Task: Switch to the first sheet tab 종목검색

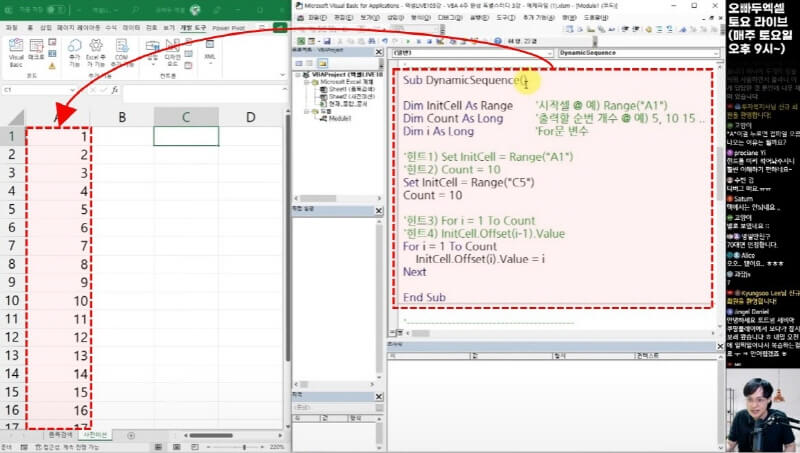Action: tap(60, 435)
